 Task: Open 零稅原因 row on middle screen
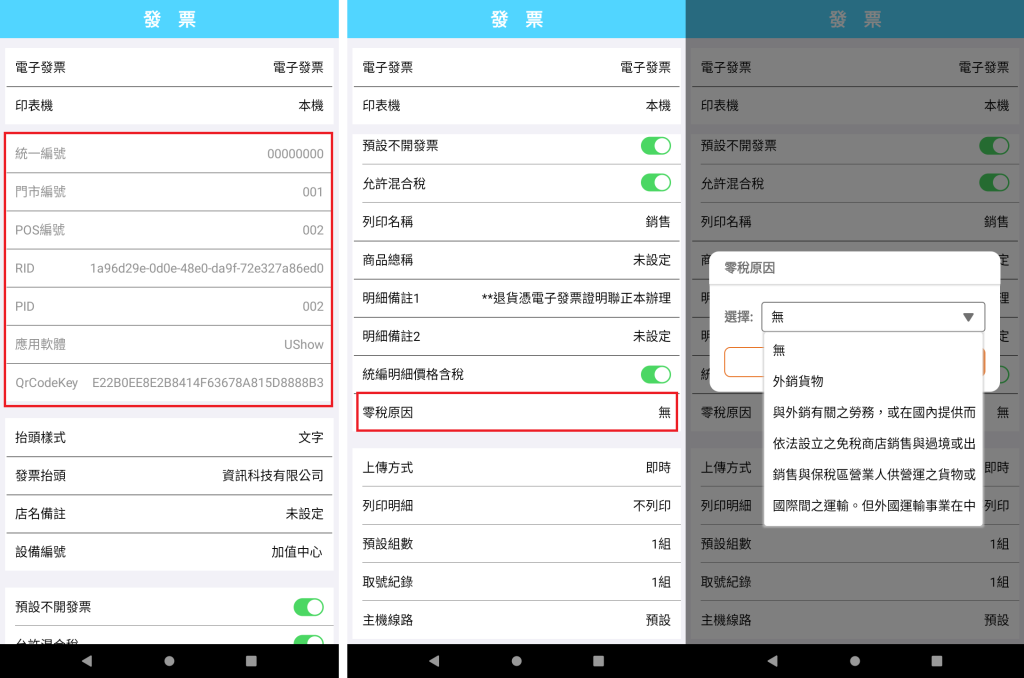pyautogui.click(x=517, y=412)
